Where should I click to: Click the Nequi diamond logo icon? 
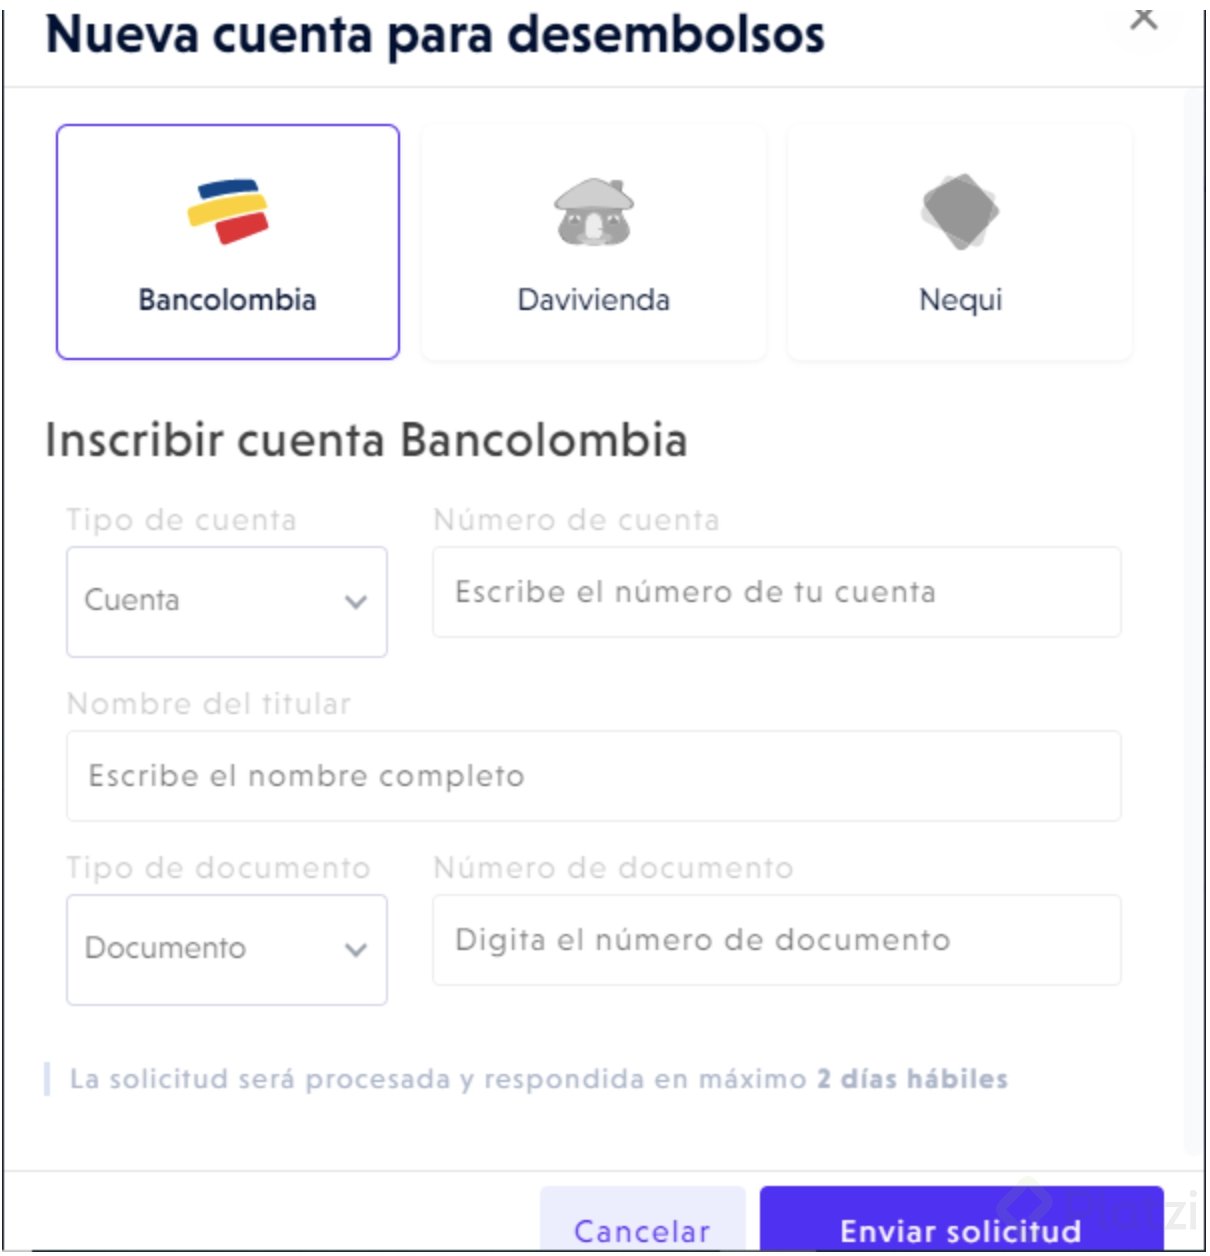pyautogui.click(x=960, y=211)
